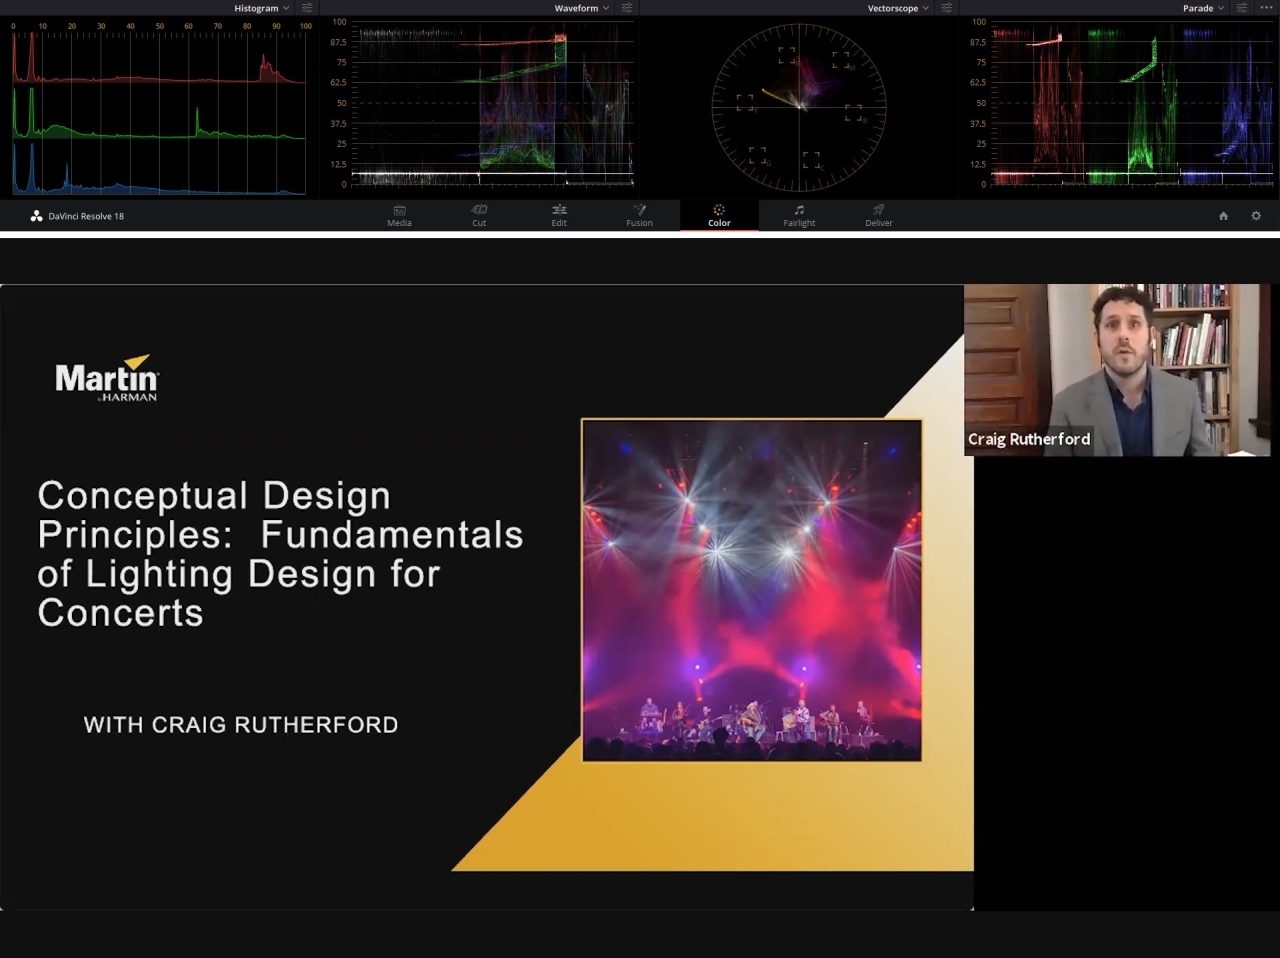Open the scopes three-dot options menu

(1266, 8)
